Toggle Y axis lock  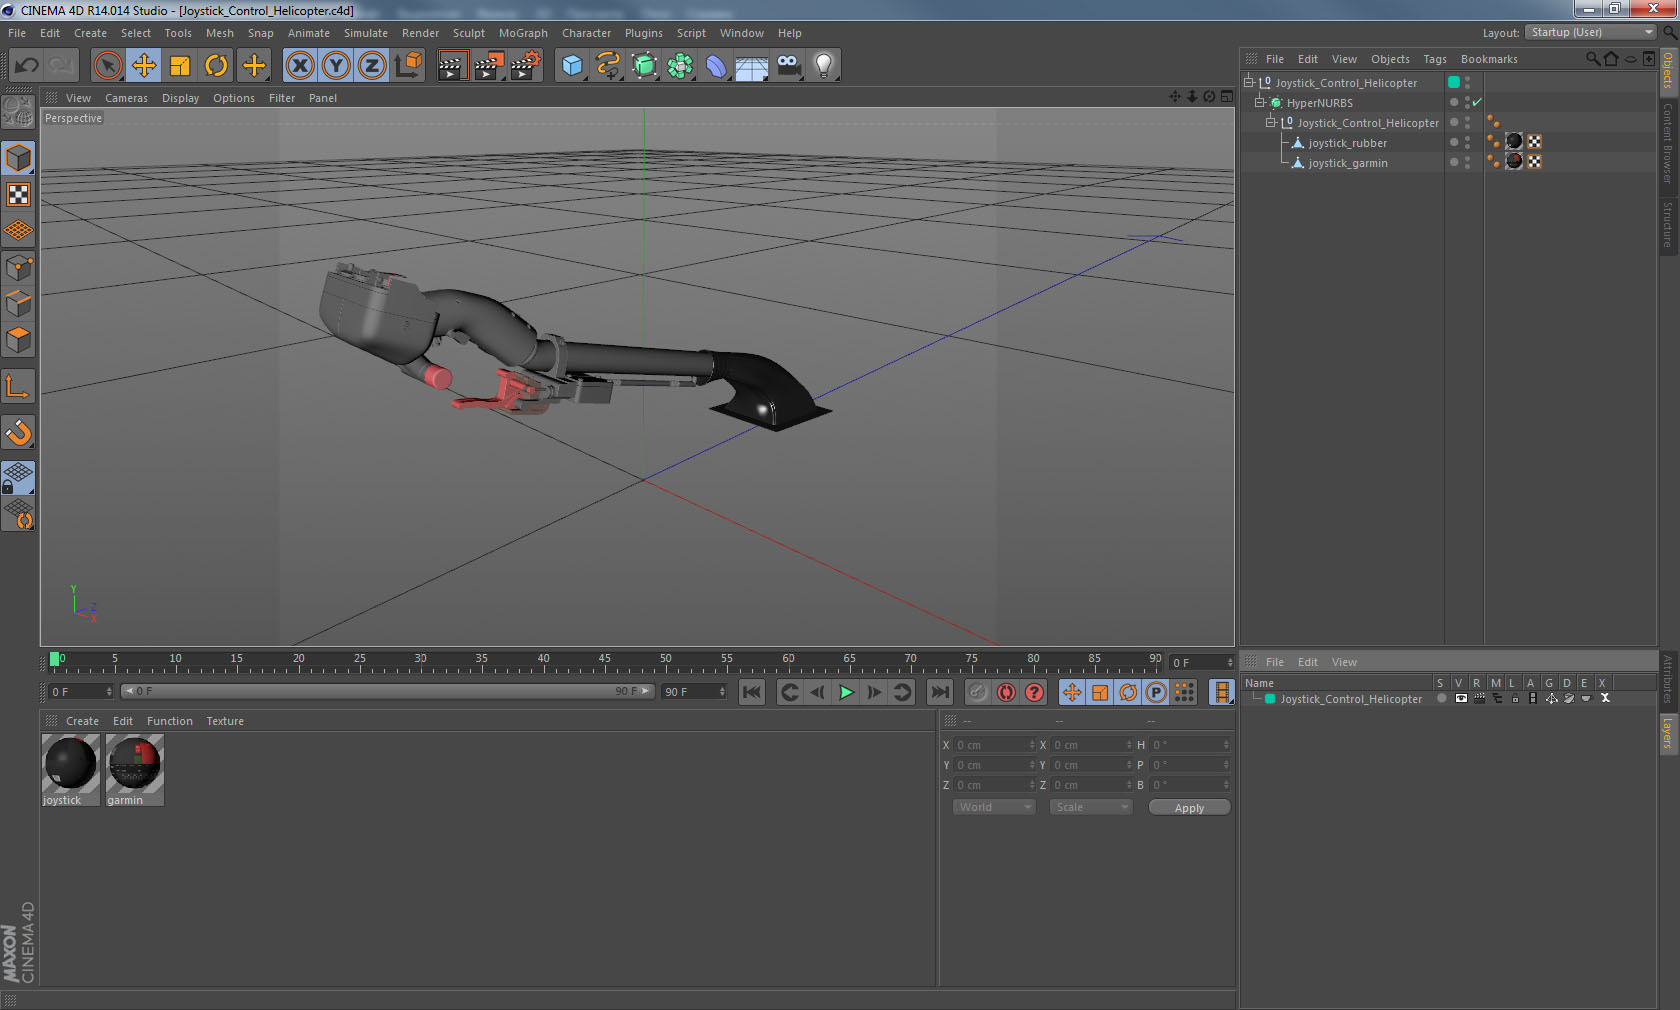point(336,66)
